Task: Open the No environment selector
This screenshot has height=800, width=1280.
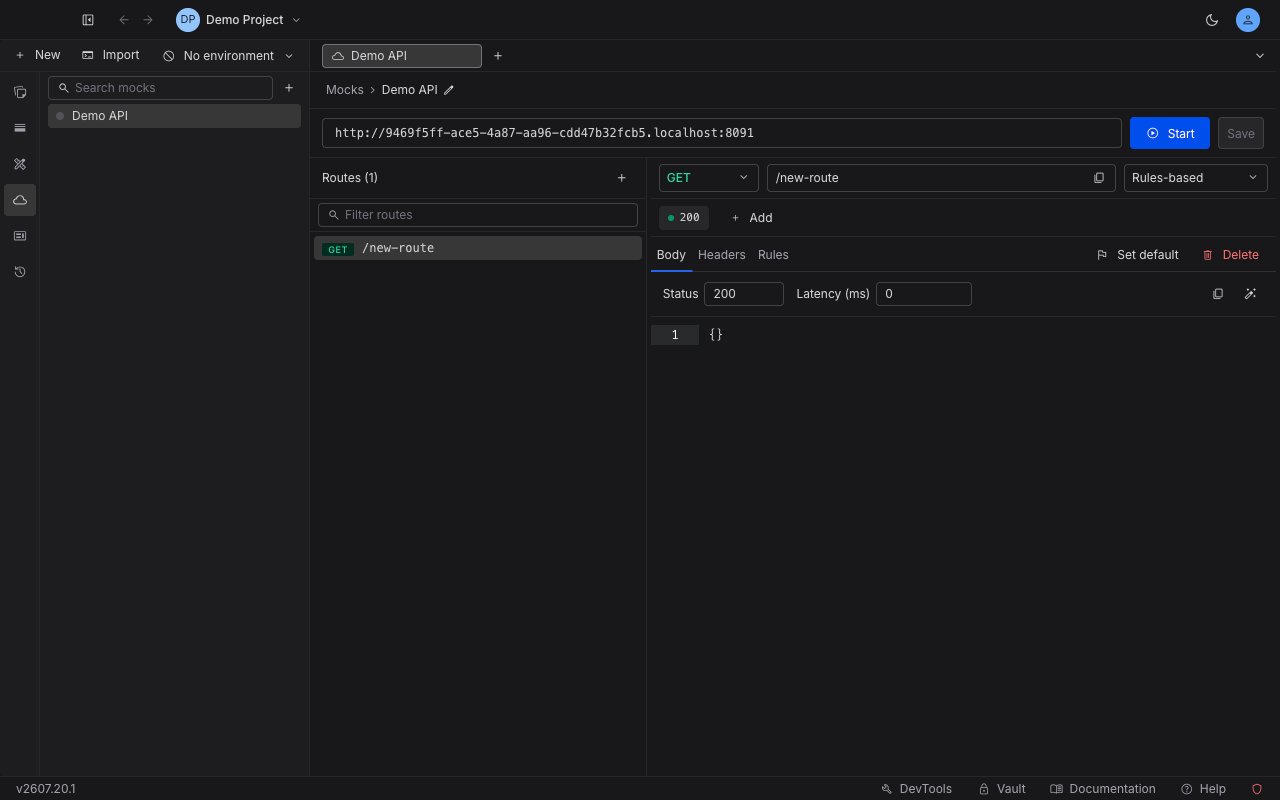Action: click(229, 56)
